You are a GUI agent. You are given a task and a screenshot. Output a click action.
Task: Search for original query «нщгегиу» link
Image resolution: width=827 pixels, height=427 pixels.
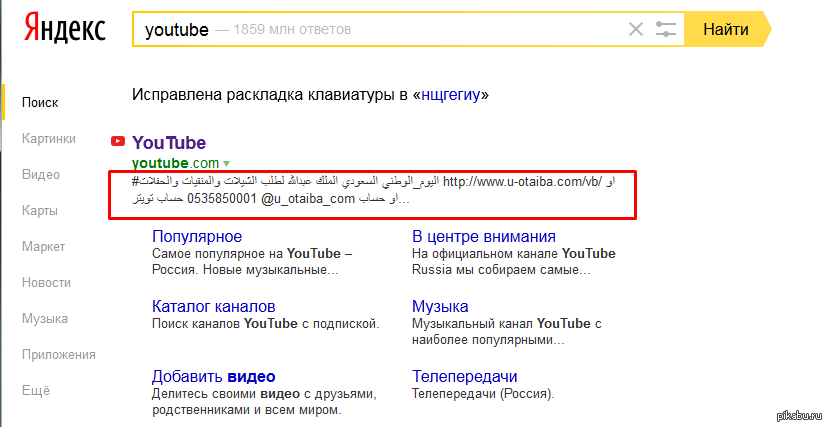click(451, 95)
